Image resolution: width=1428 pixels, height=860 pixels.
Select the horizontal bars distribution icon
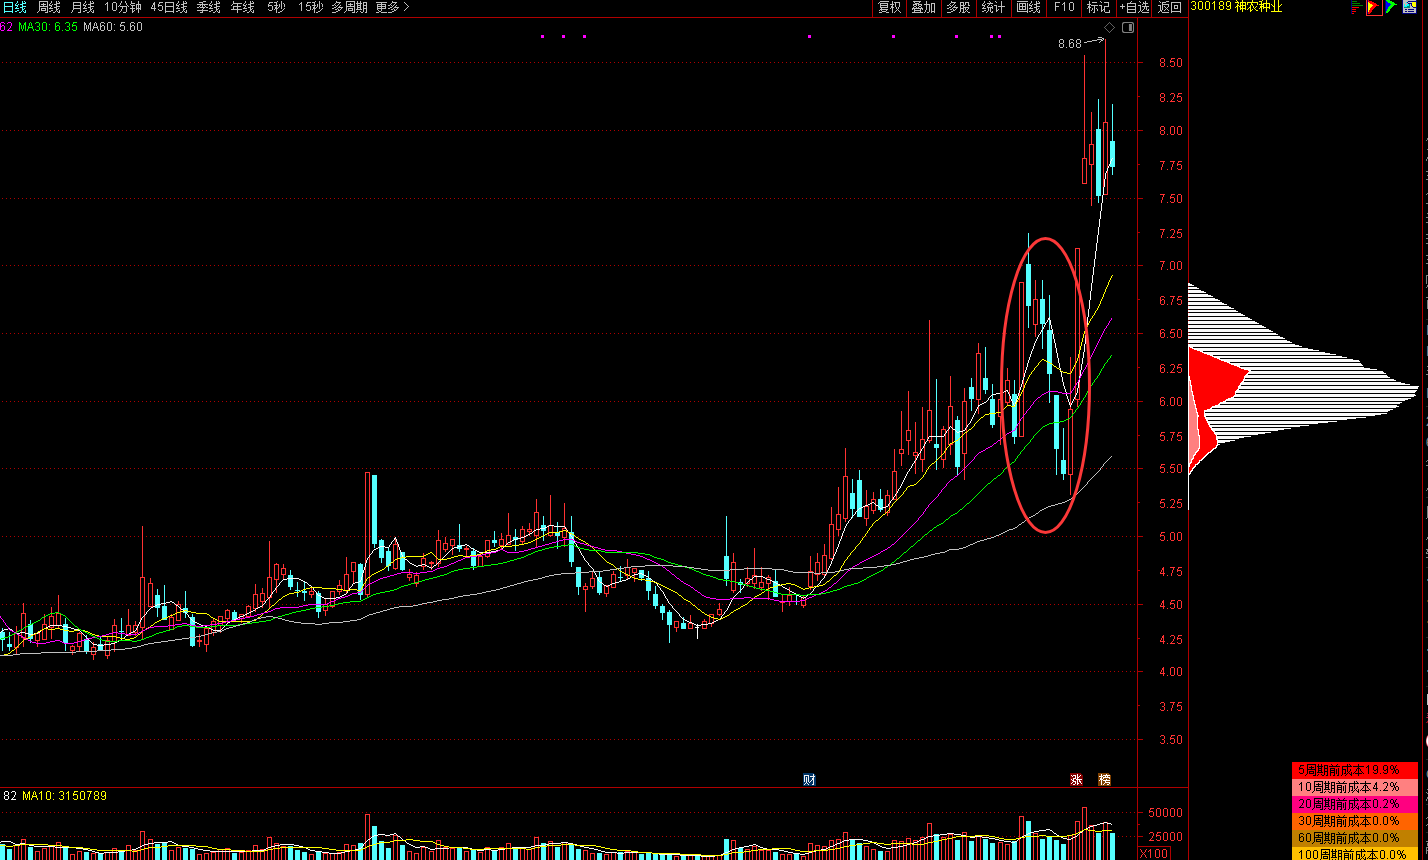1357,7
